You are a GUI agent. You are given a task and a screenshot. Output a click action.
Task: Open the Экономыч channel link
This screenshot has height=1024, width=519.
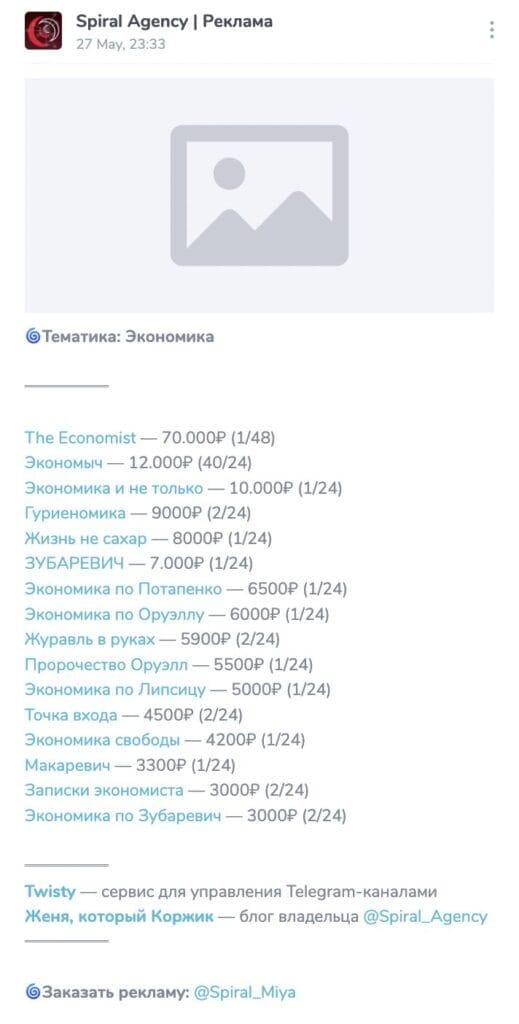[x=64, y=463]
